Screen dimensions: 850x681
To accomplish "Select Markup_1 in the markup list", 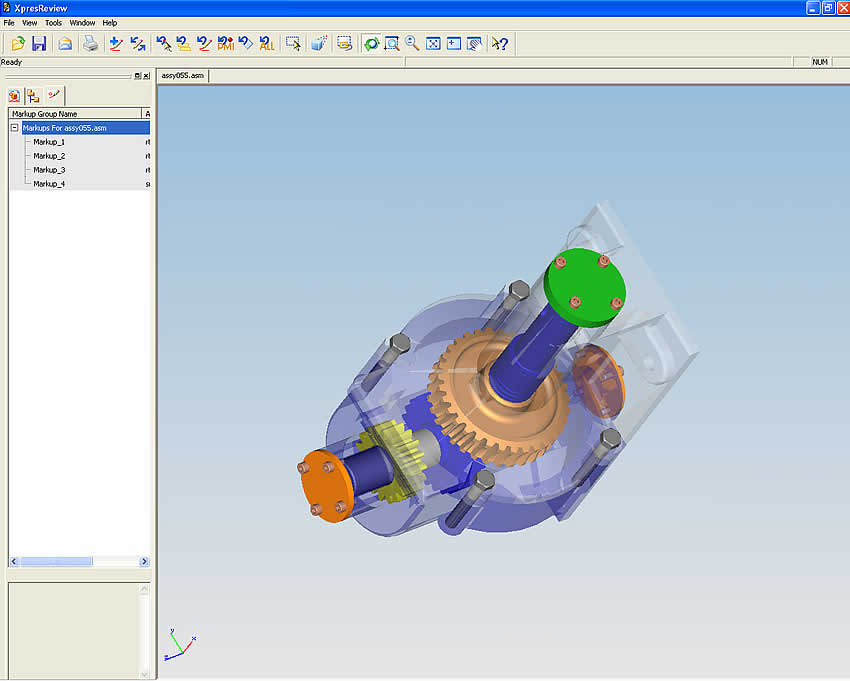I will pyautogui.click(x=49, y=142).
